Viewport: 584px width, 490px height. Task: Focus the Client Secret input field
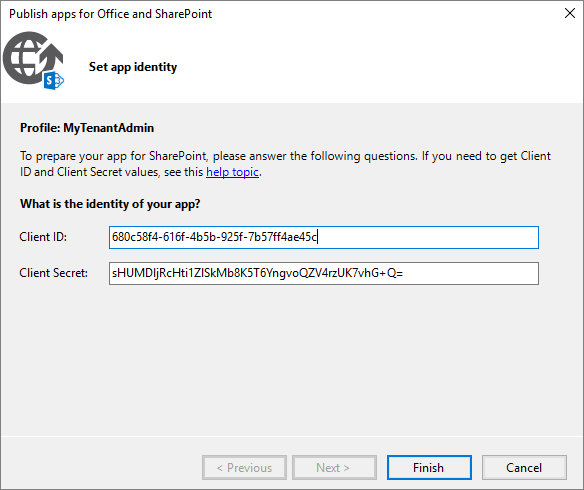point(324,273)
